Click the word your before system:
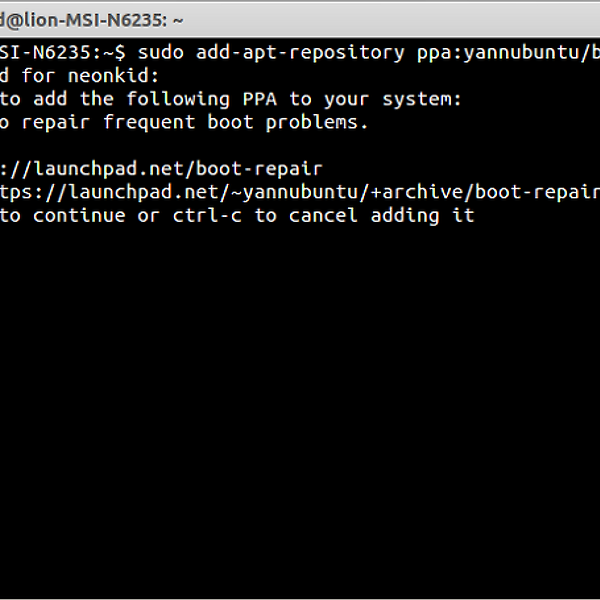This screenshot has width=600, height=600. [347, 101]
